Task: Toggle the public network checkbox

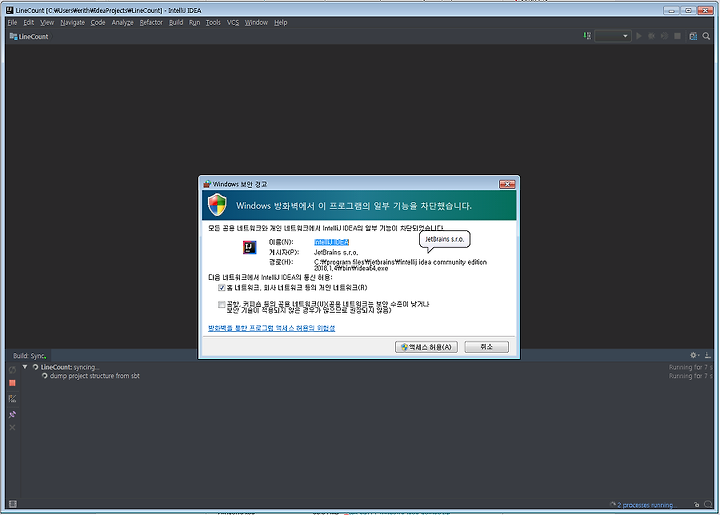Action: coord(221,304)
